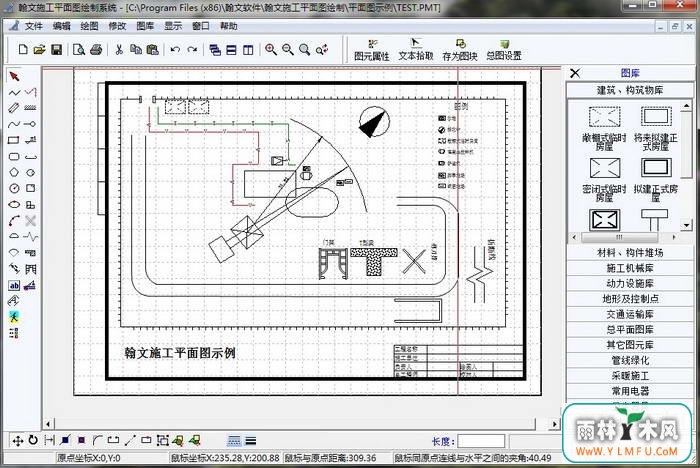
Task: Select the pentagon polygon tool
Action: point(14,172)
